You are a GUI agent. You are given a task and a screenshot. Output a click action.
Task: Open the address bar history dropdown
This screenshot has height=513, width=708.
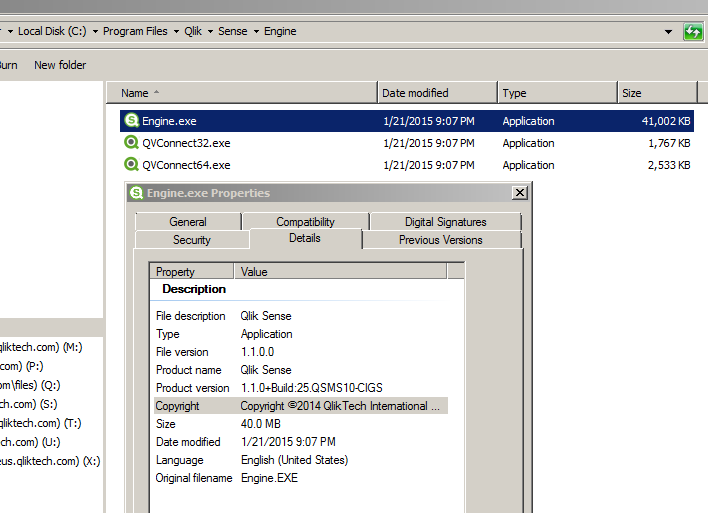pos(668,31)
